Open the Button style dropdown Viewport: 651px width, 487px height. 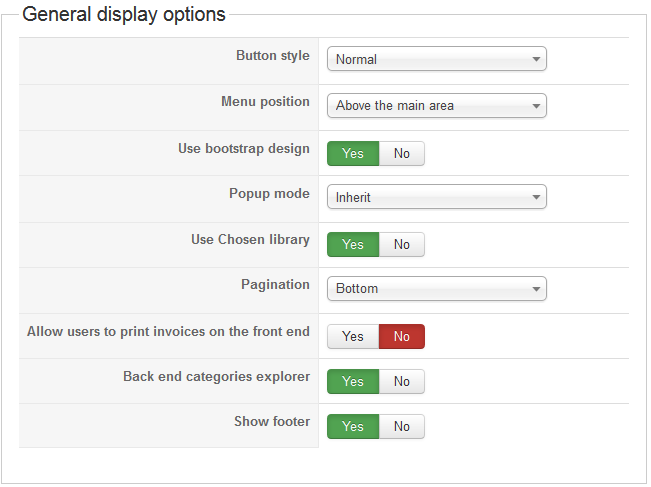point(436,59)
